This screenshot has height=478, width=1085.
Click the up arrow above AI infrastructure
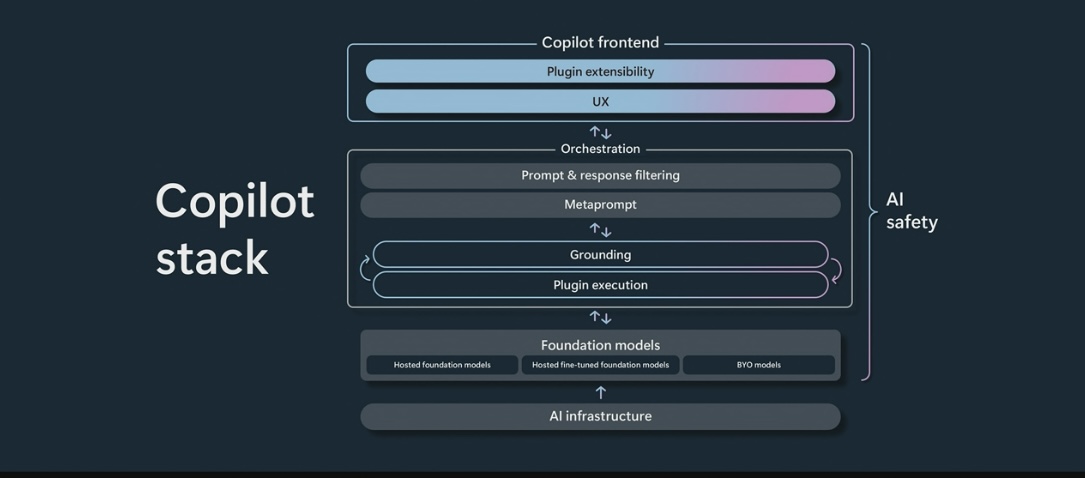601,392
